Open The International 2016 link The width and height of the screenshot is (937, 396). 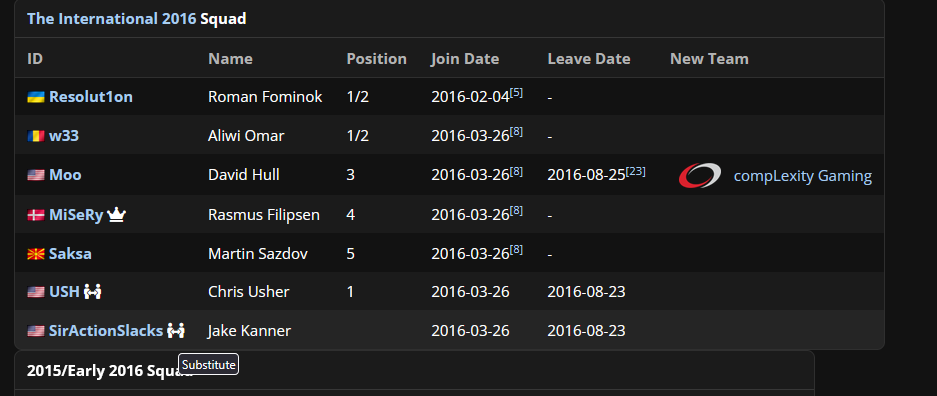click(x=112, y=19)
